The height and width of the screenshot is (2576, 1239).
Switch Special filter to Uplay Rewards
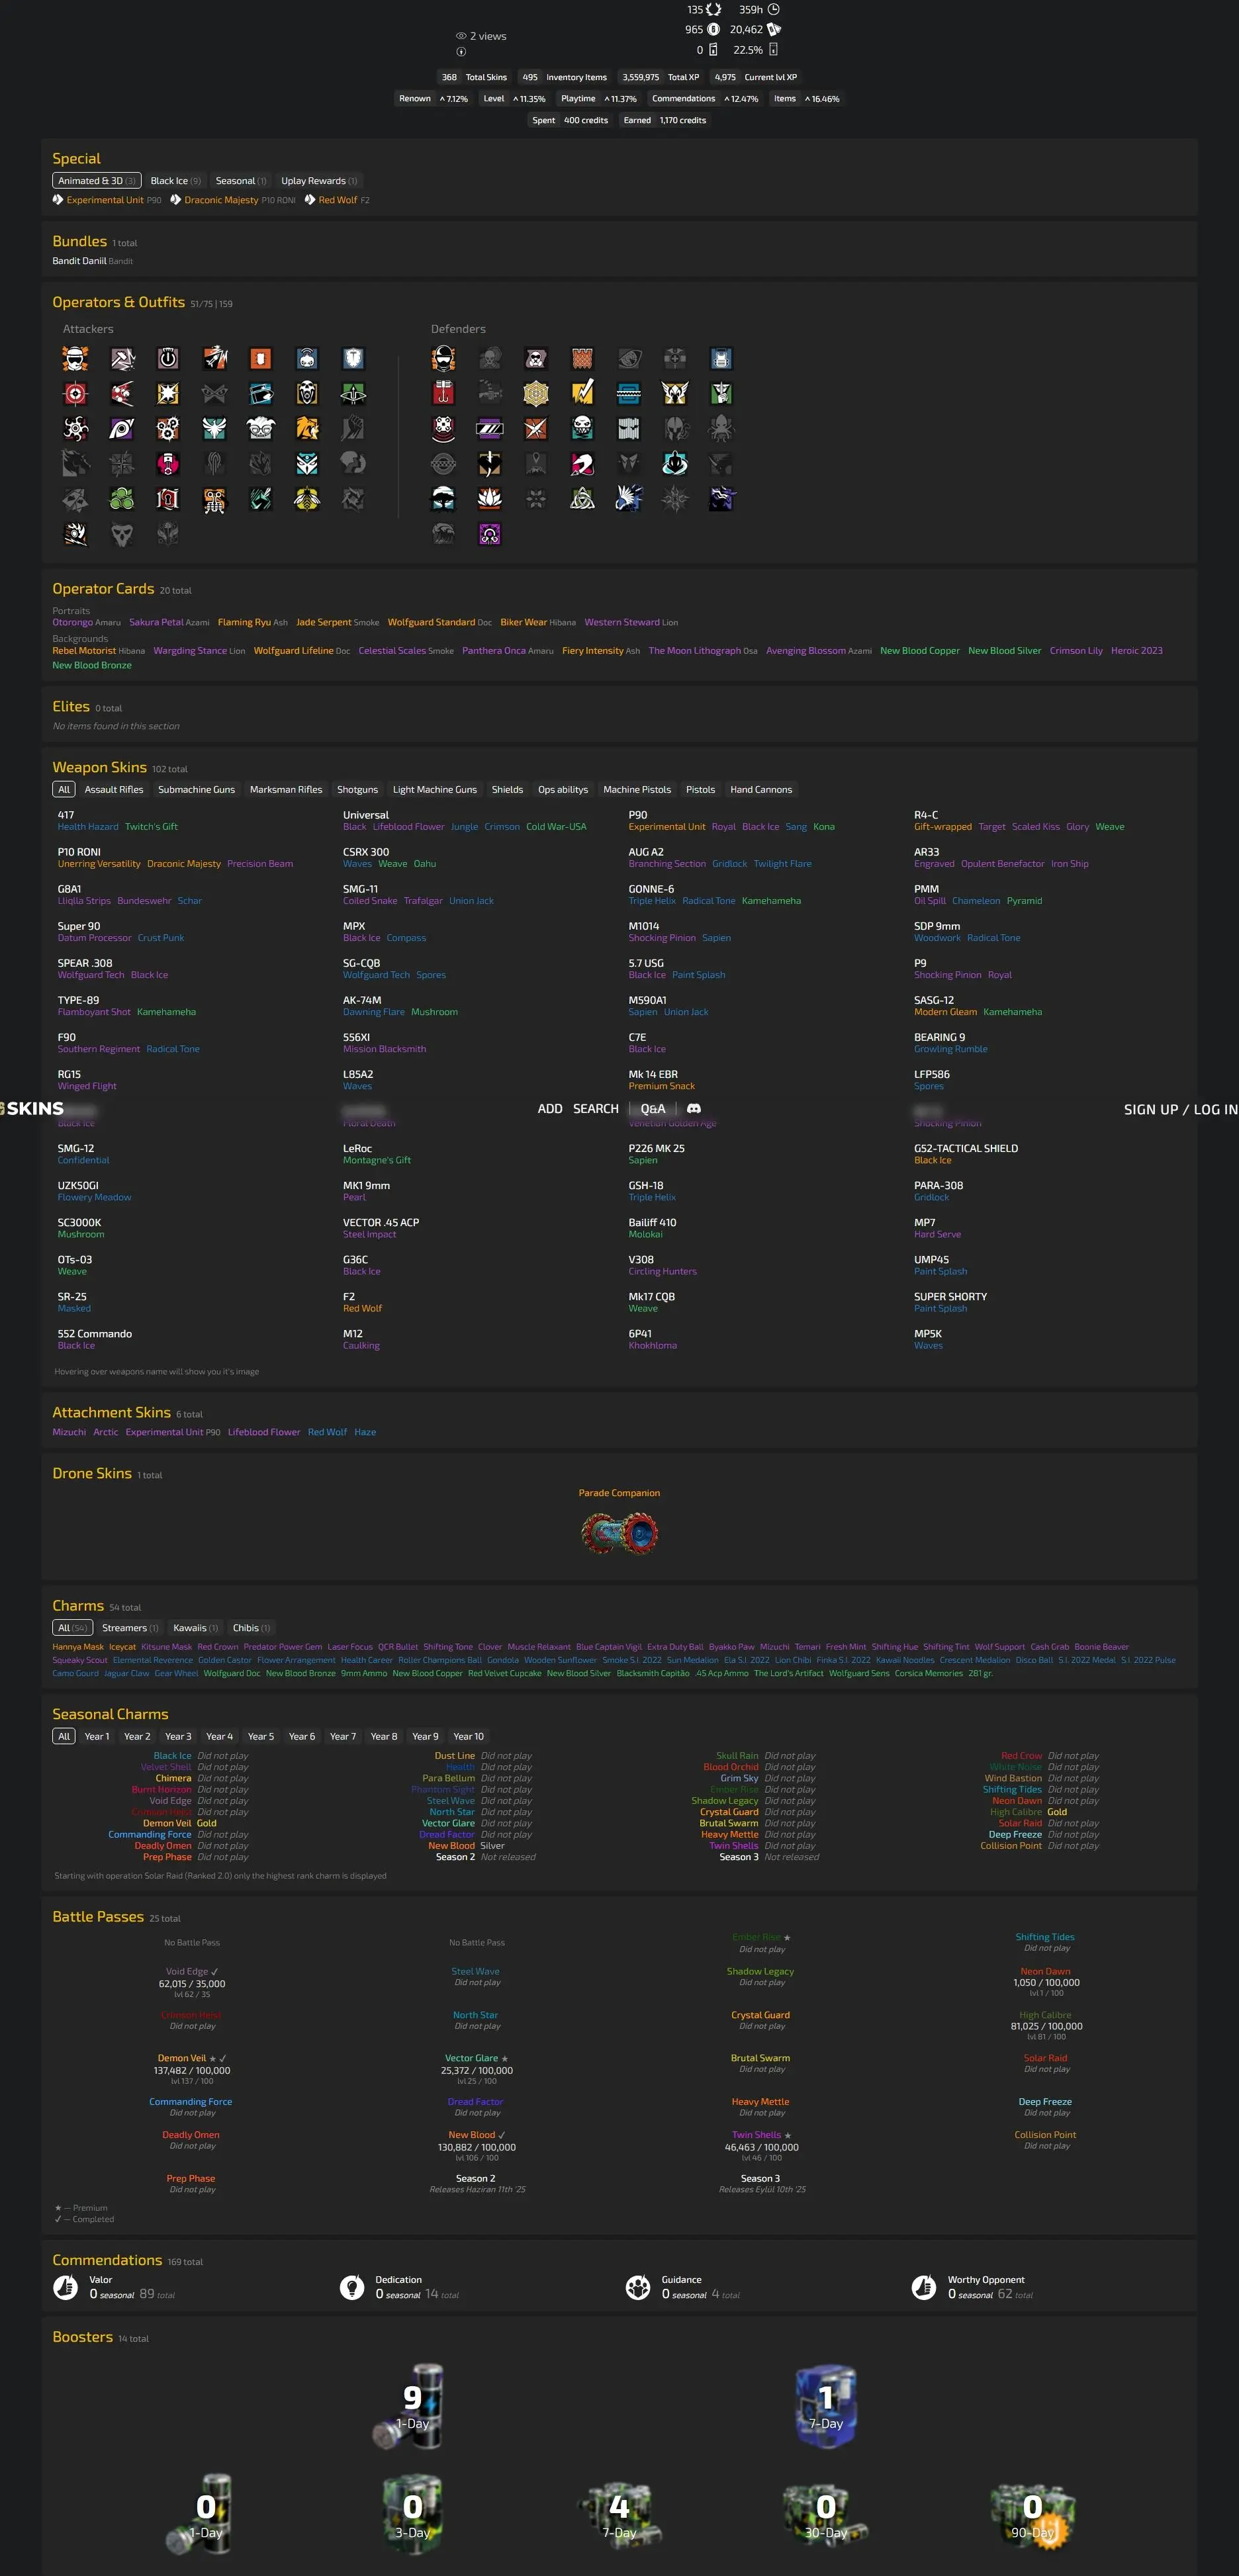coord(318,181)
